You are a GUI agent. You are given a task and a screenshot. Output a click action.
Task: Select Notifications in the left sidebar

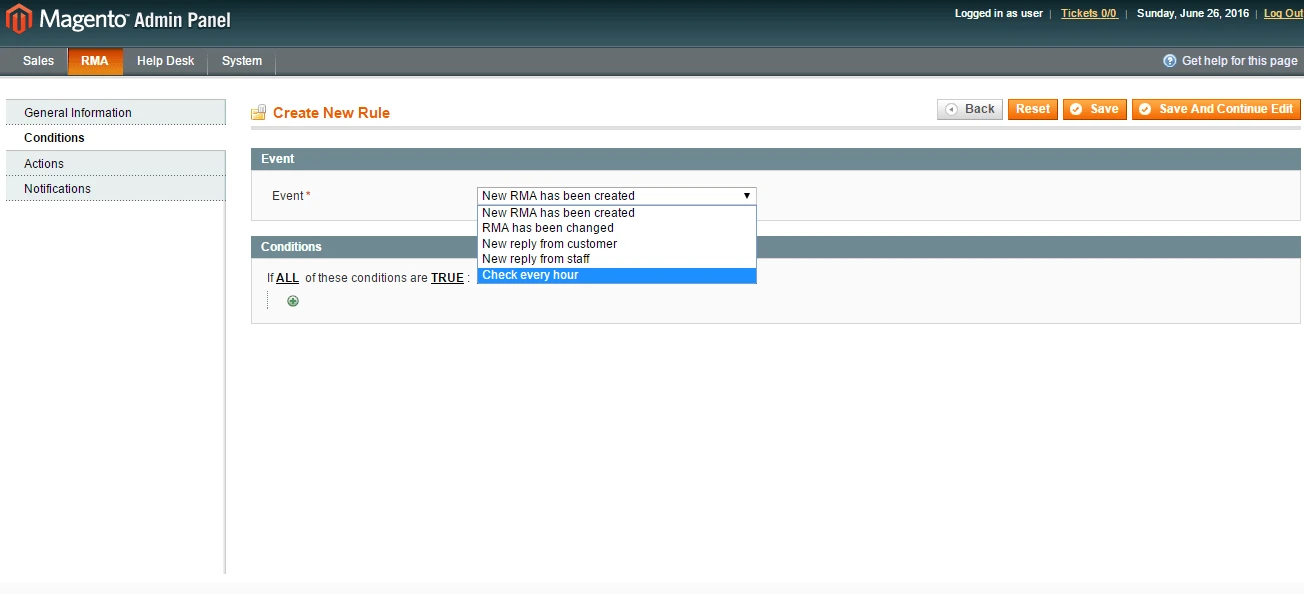(x=57, y=188)
